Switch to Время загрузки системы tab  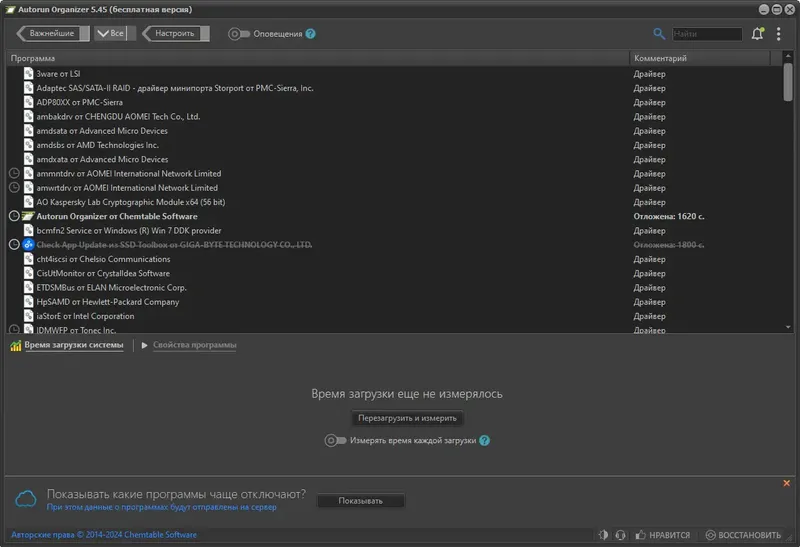(73, 345)
